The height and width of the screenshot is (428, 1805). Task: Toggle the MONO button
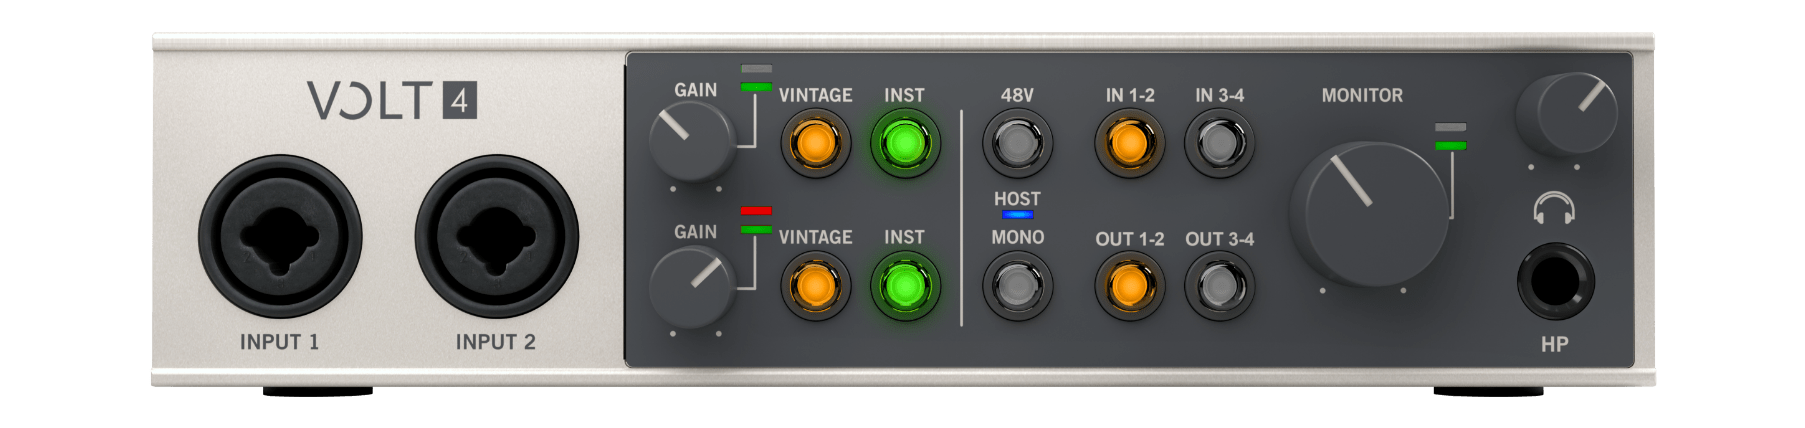pyautogui.click(x=1017, y=286)
